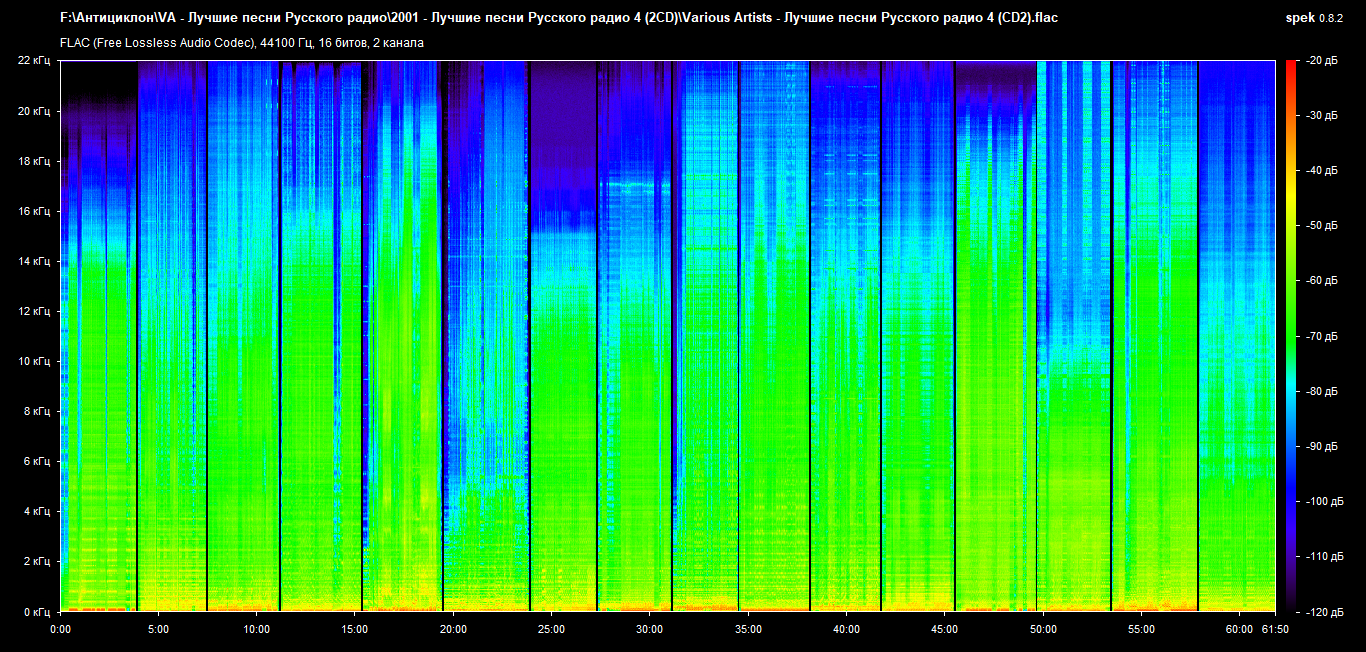Click the 20 кГц frequency axis label

(34, 111)
